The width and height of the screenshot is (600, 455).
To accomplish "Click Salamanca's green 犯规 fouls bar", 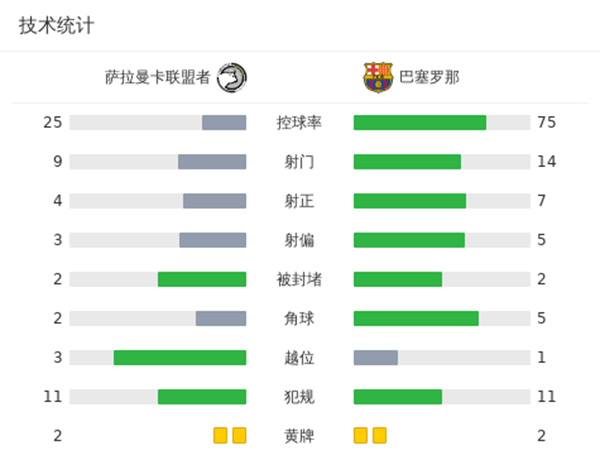I will [202, 397].
